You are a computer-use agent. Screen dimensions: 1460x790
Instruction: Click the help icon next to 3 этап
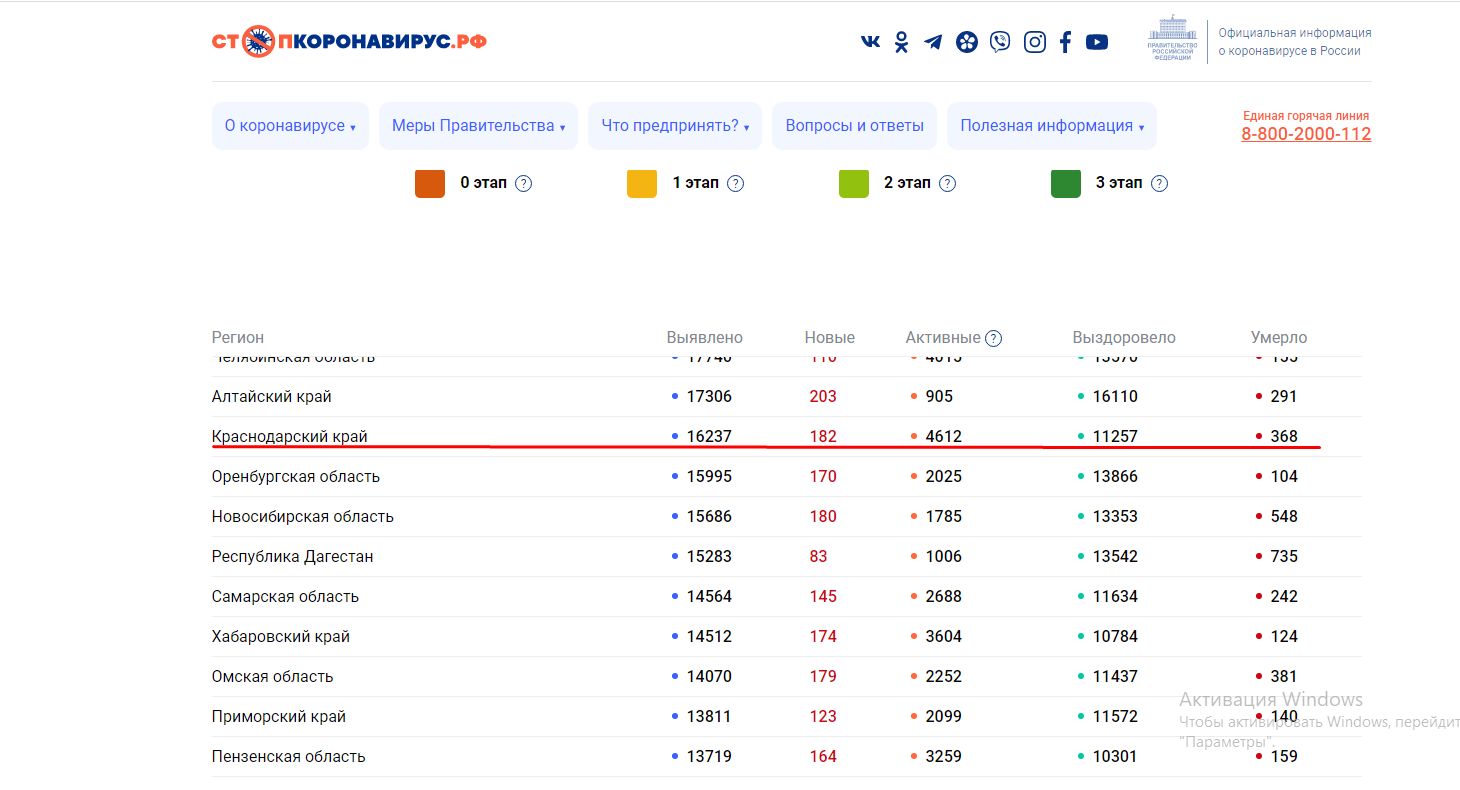[1159, 184]
